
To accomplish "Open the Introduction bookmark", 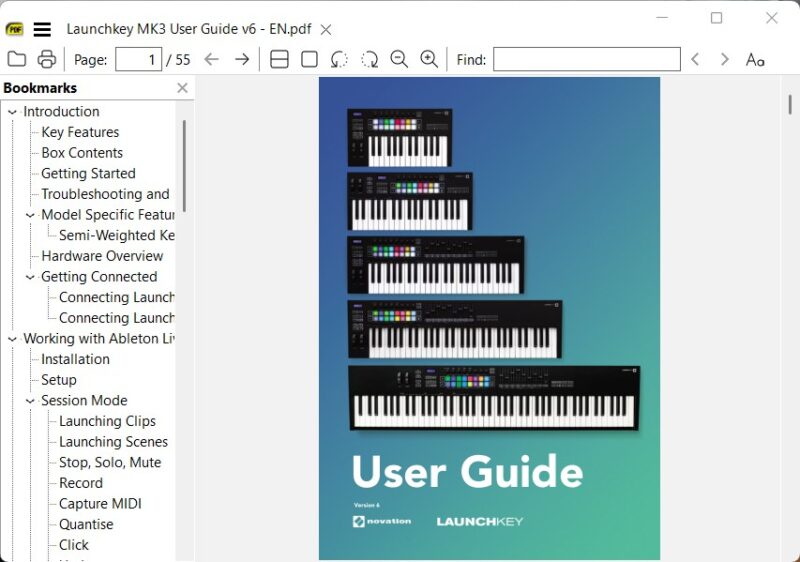I will point(61,112).
